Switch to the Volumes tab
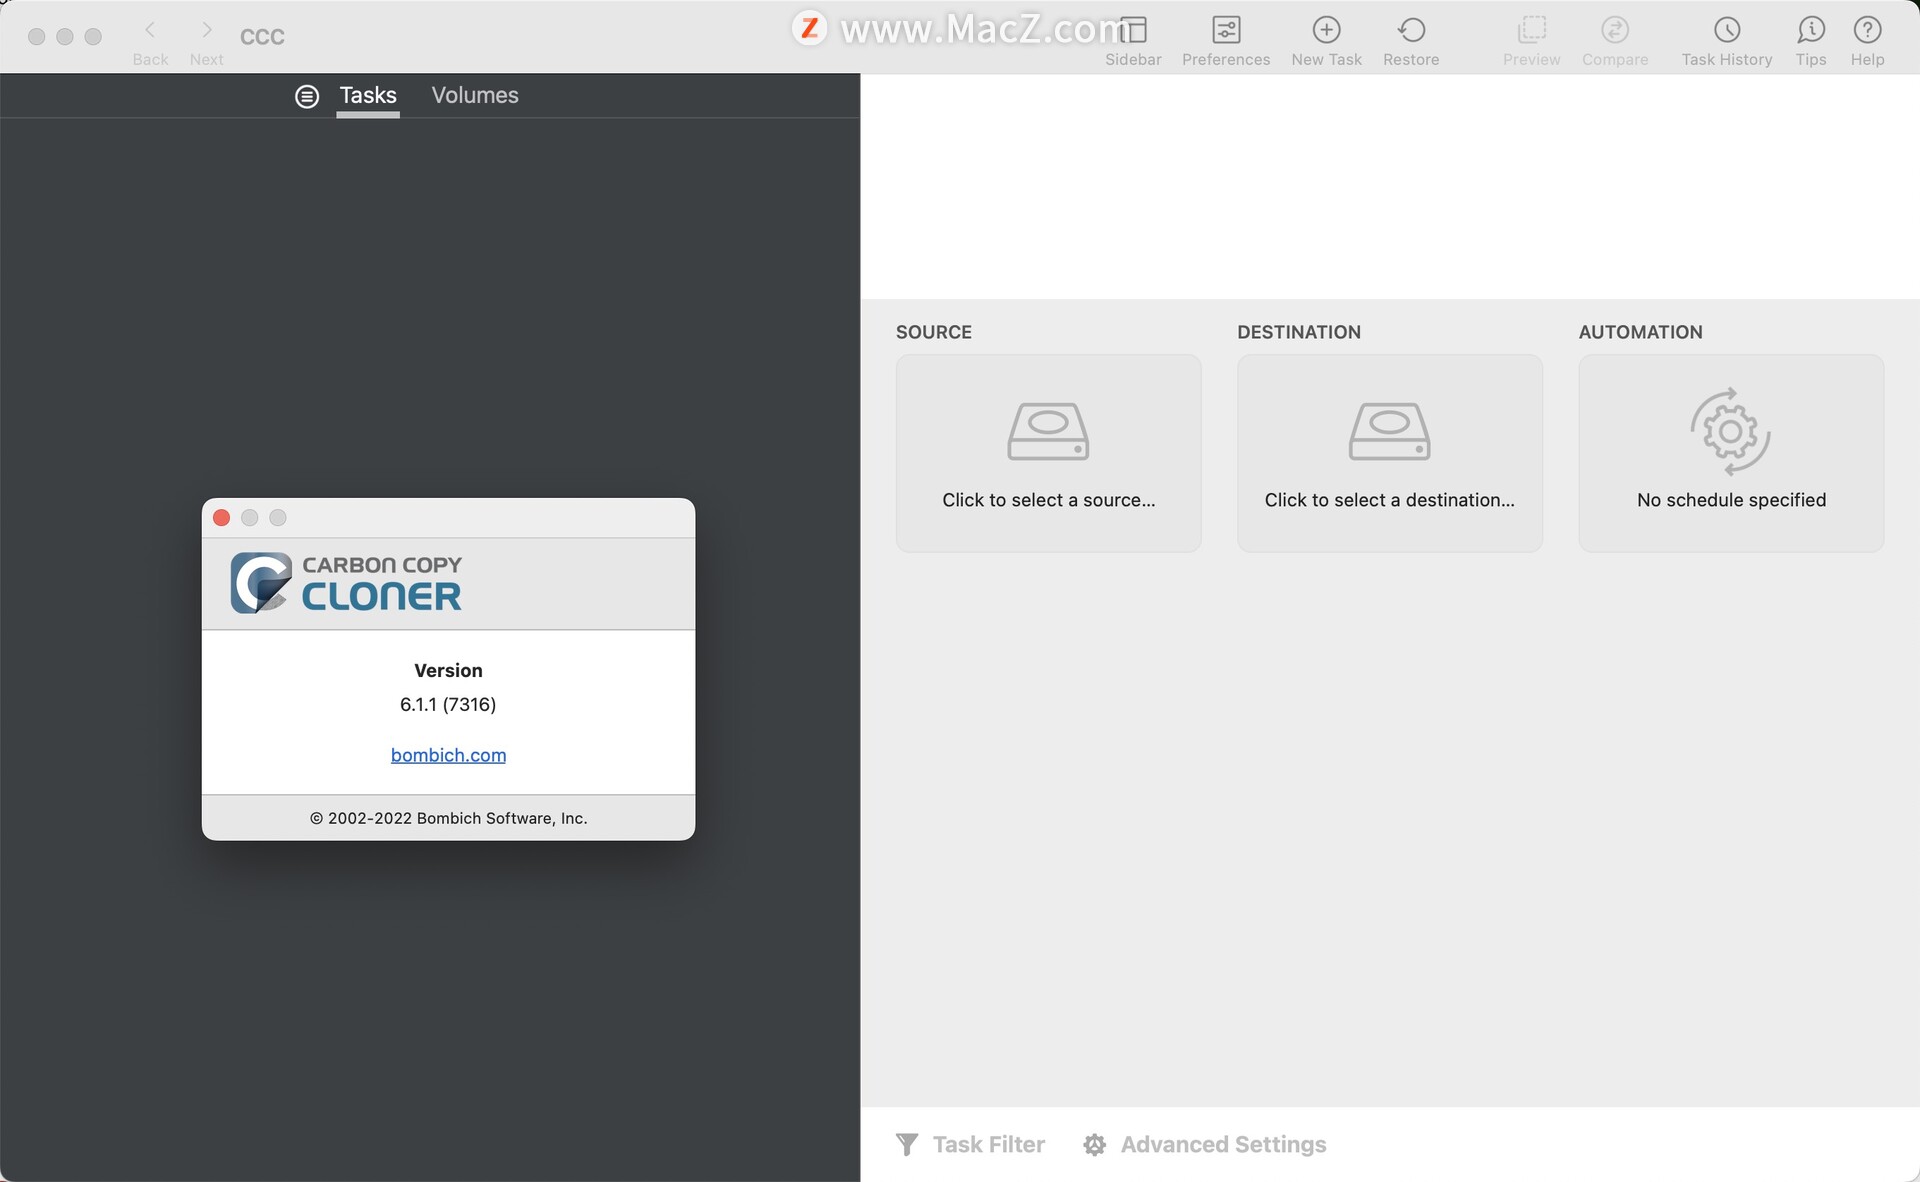Screen dimensions: 1920x1182 [x=475, y=95]
